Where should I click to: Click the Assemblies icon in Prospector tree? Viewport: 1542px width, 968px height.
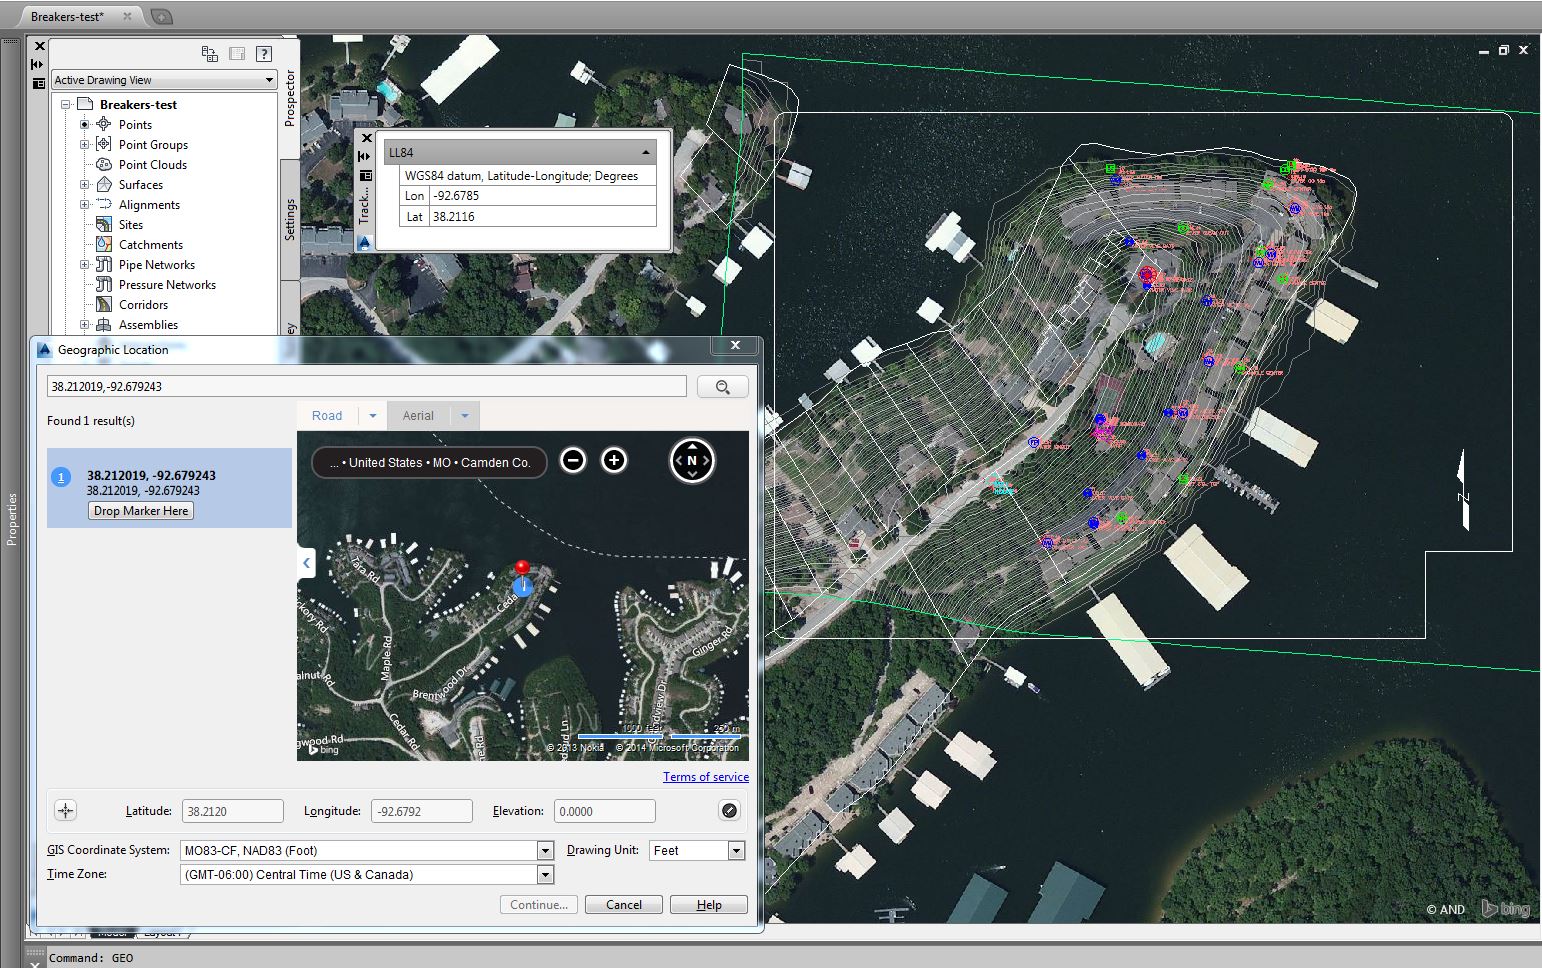pos(103,324)
